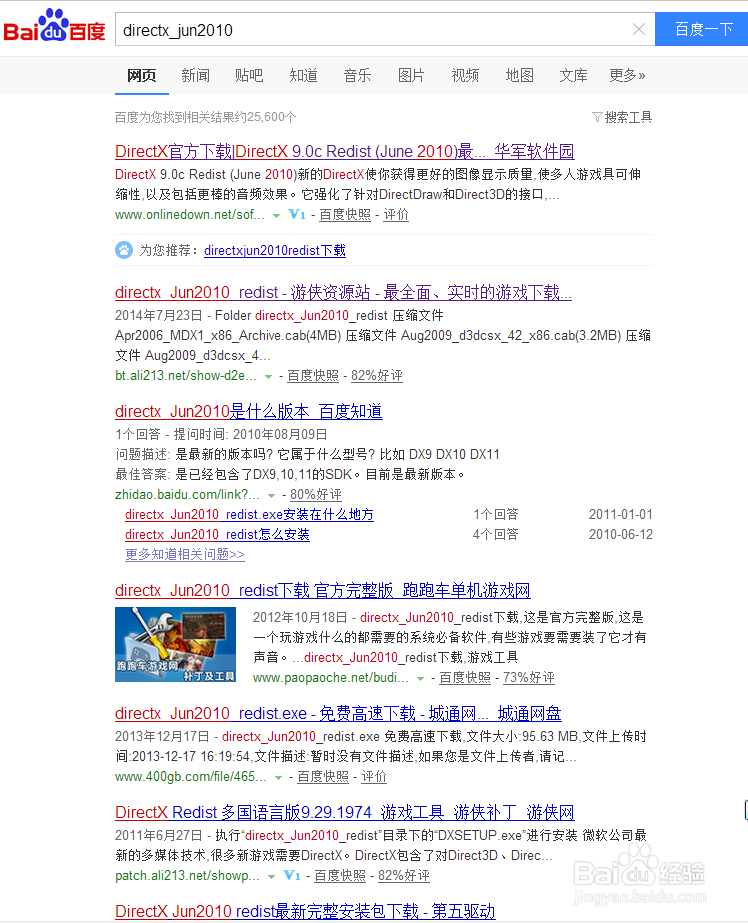Click the patch.ali213.net/showp... URL
The image size is (748, 923).
click(x=187, y=876)
